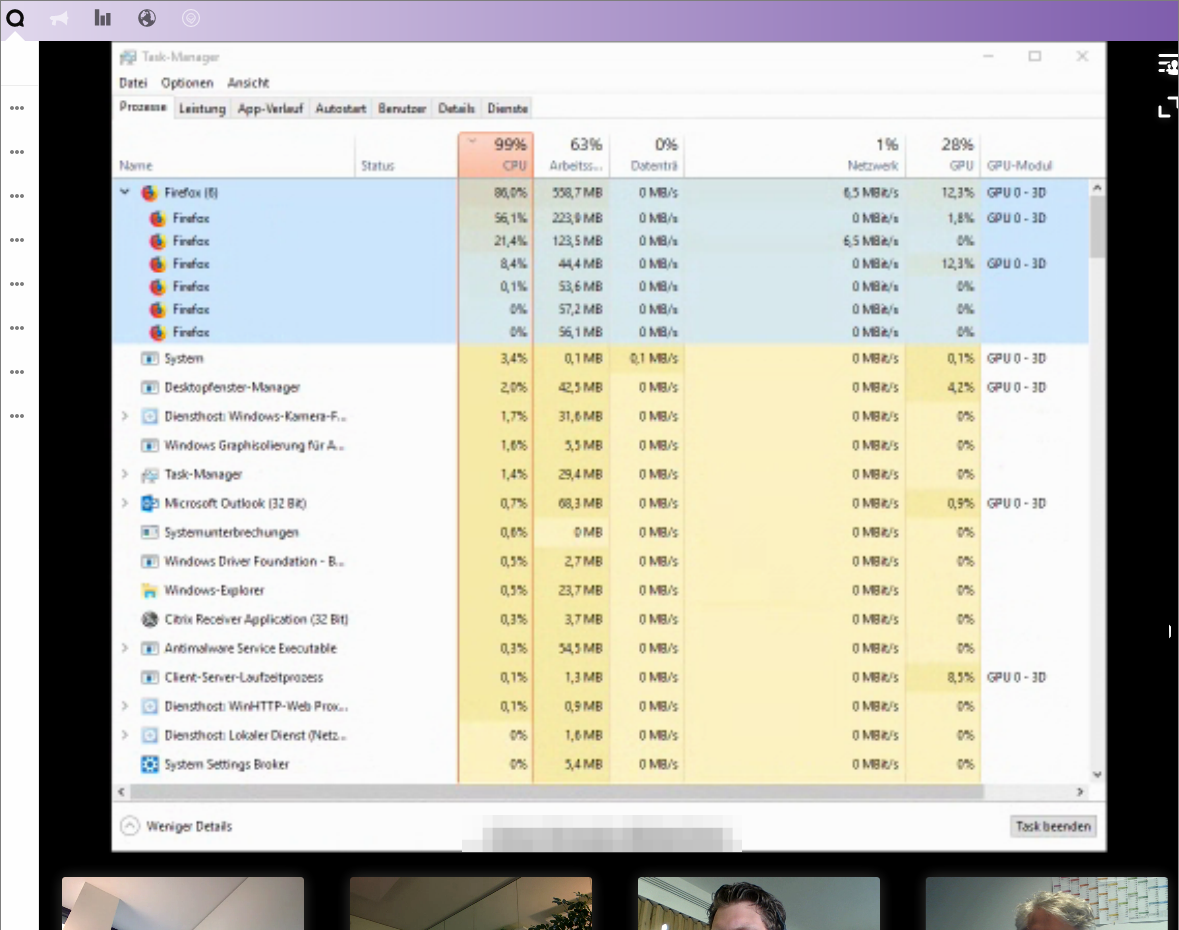1179x930 pixels.
Task: Open the Optionen menu
Action: point(187,83)
